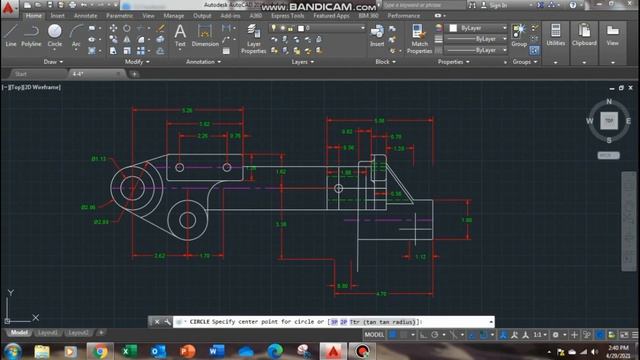Expand the Groups panel
Image resolution: width=640 pixels, height=360 pixels.
pos(525,62)
